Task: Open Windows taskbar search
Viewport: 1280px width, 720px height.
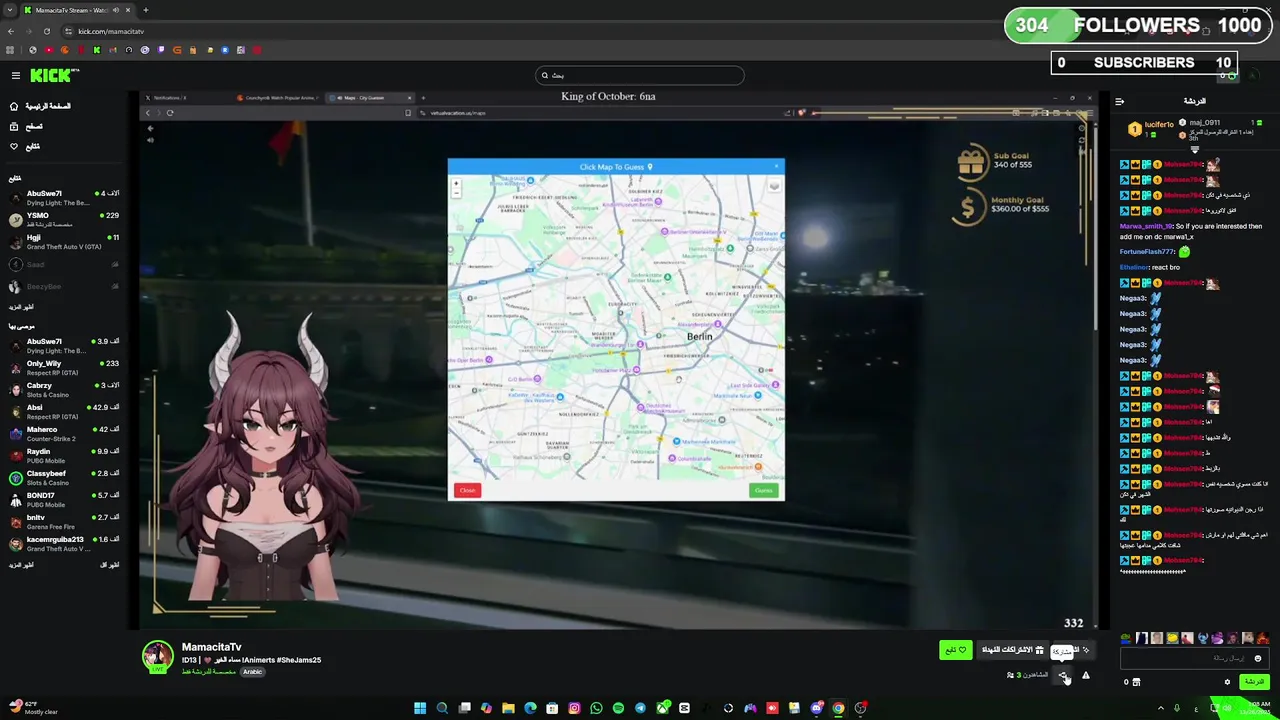Action: point(442,708)
